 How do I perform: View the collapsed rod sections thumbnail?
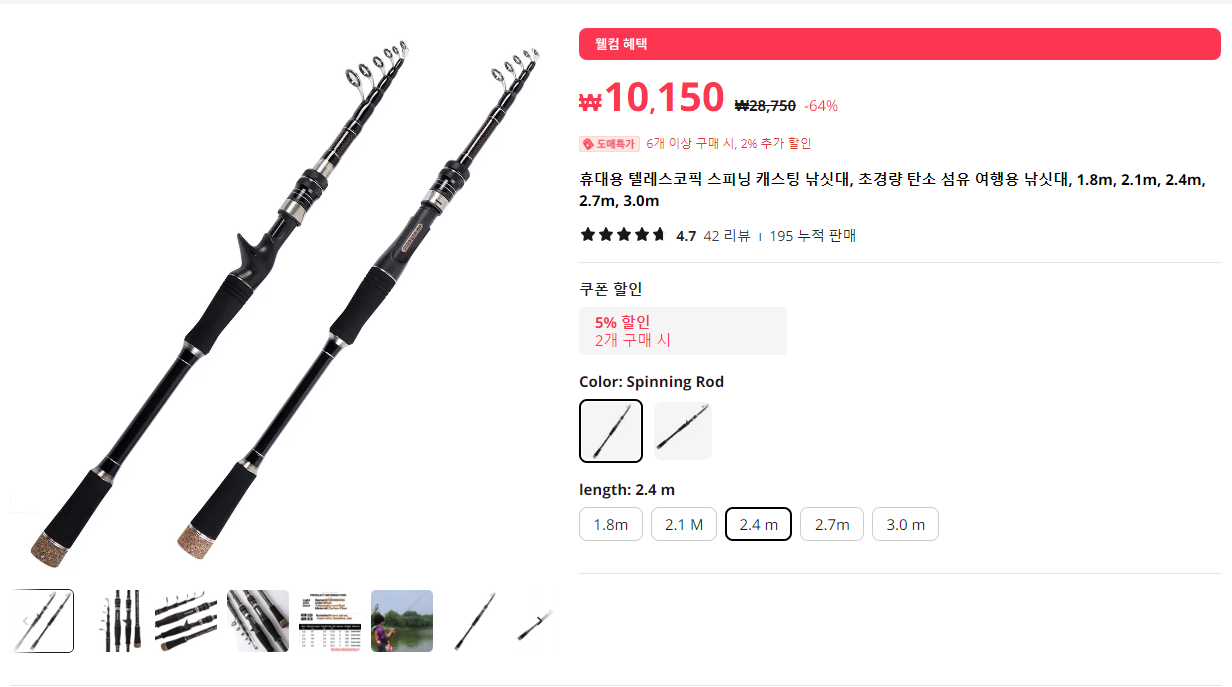click(114, 621)
